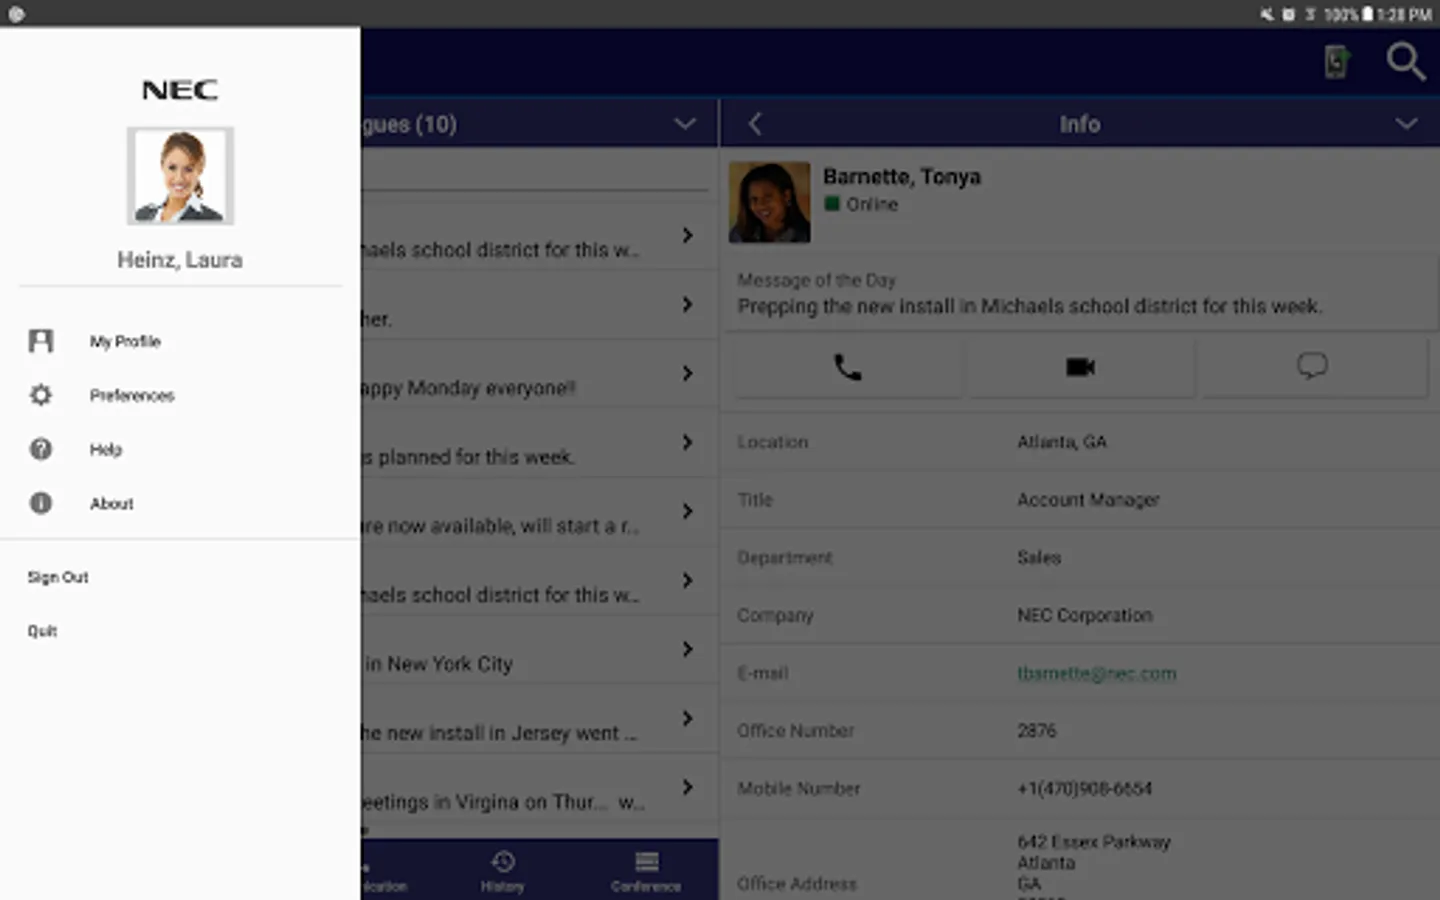Open the 'appy Monday everyone!' row chevron
The height and width of the screenshot is (900, 1440).
click(x=687, y=373)
